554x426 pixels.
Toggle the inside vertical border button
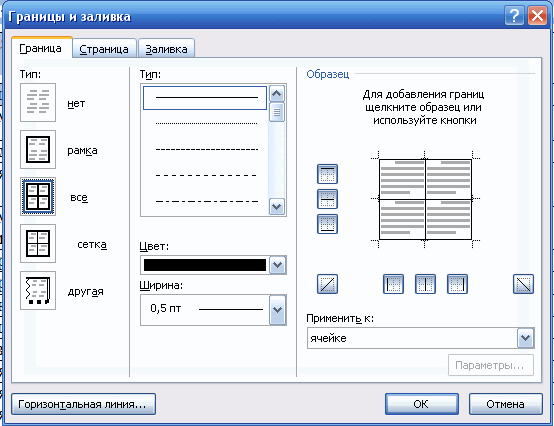point(425,284)
